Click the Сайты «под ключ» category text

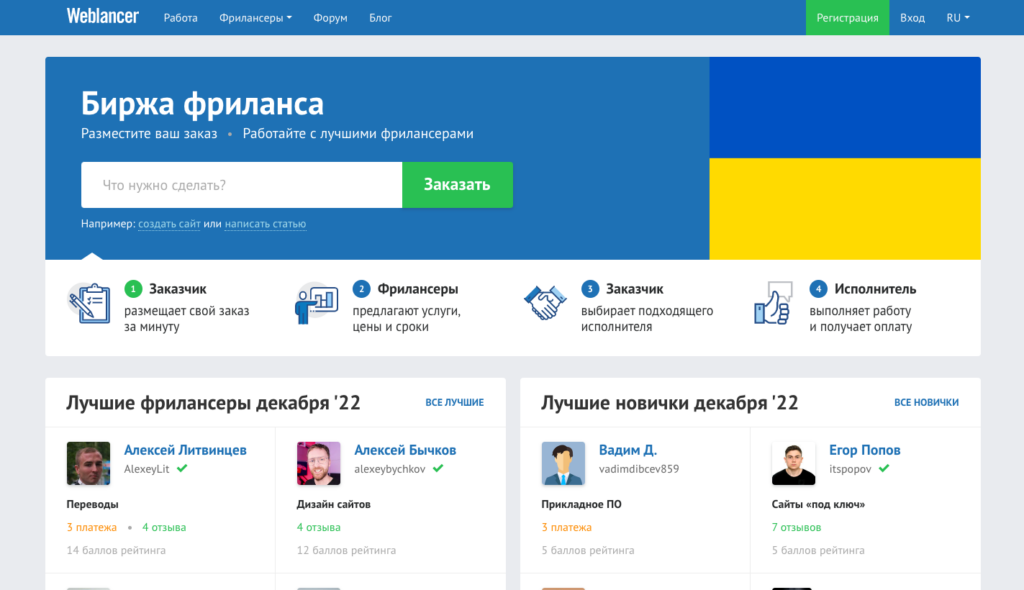[x=818, y=504]
